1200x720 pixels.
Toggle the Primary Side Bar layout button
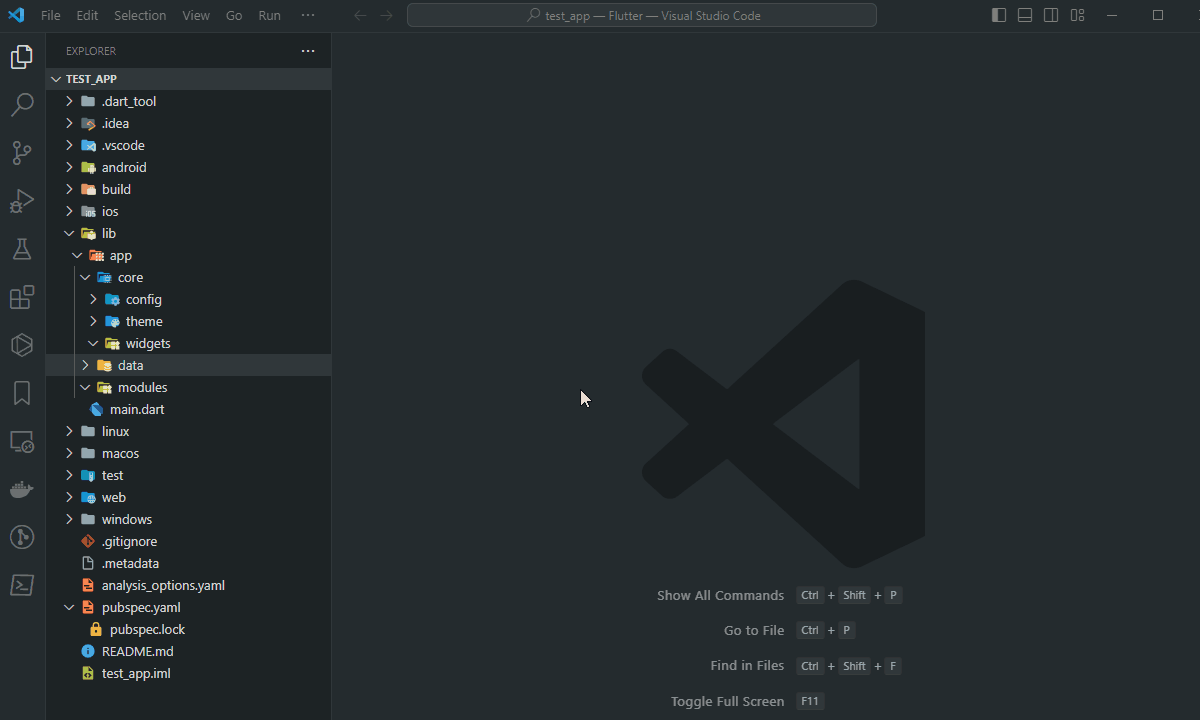[999, 15]
